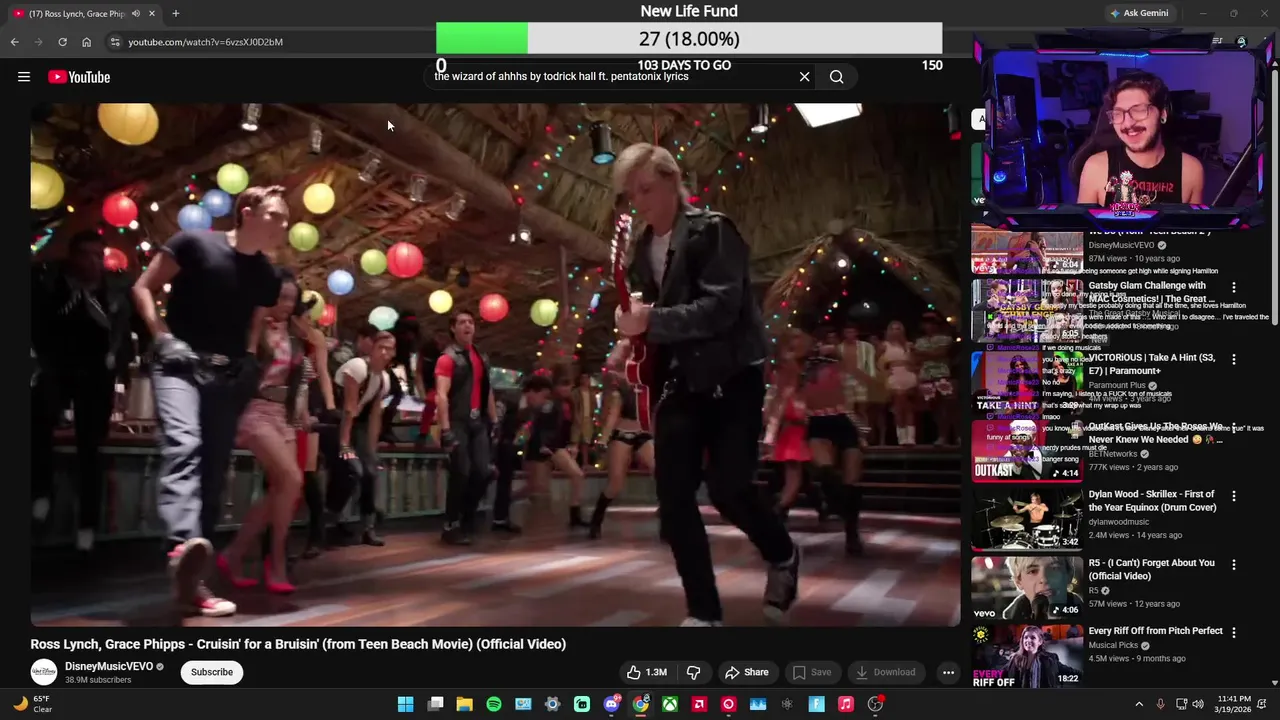Open Spotify from the taskbar
1280x720 pixels.
tap(494, 704)
